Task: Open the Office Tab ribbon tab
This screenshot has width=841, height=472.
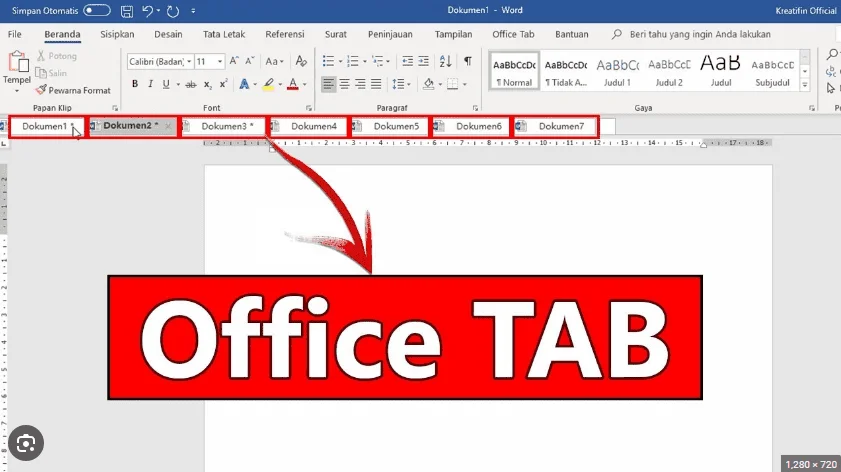Action: (513, 34)
